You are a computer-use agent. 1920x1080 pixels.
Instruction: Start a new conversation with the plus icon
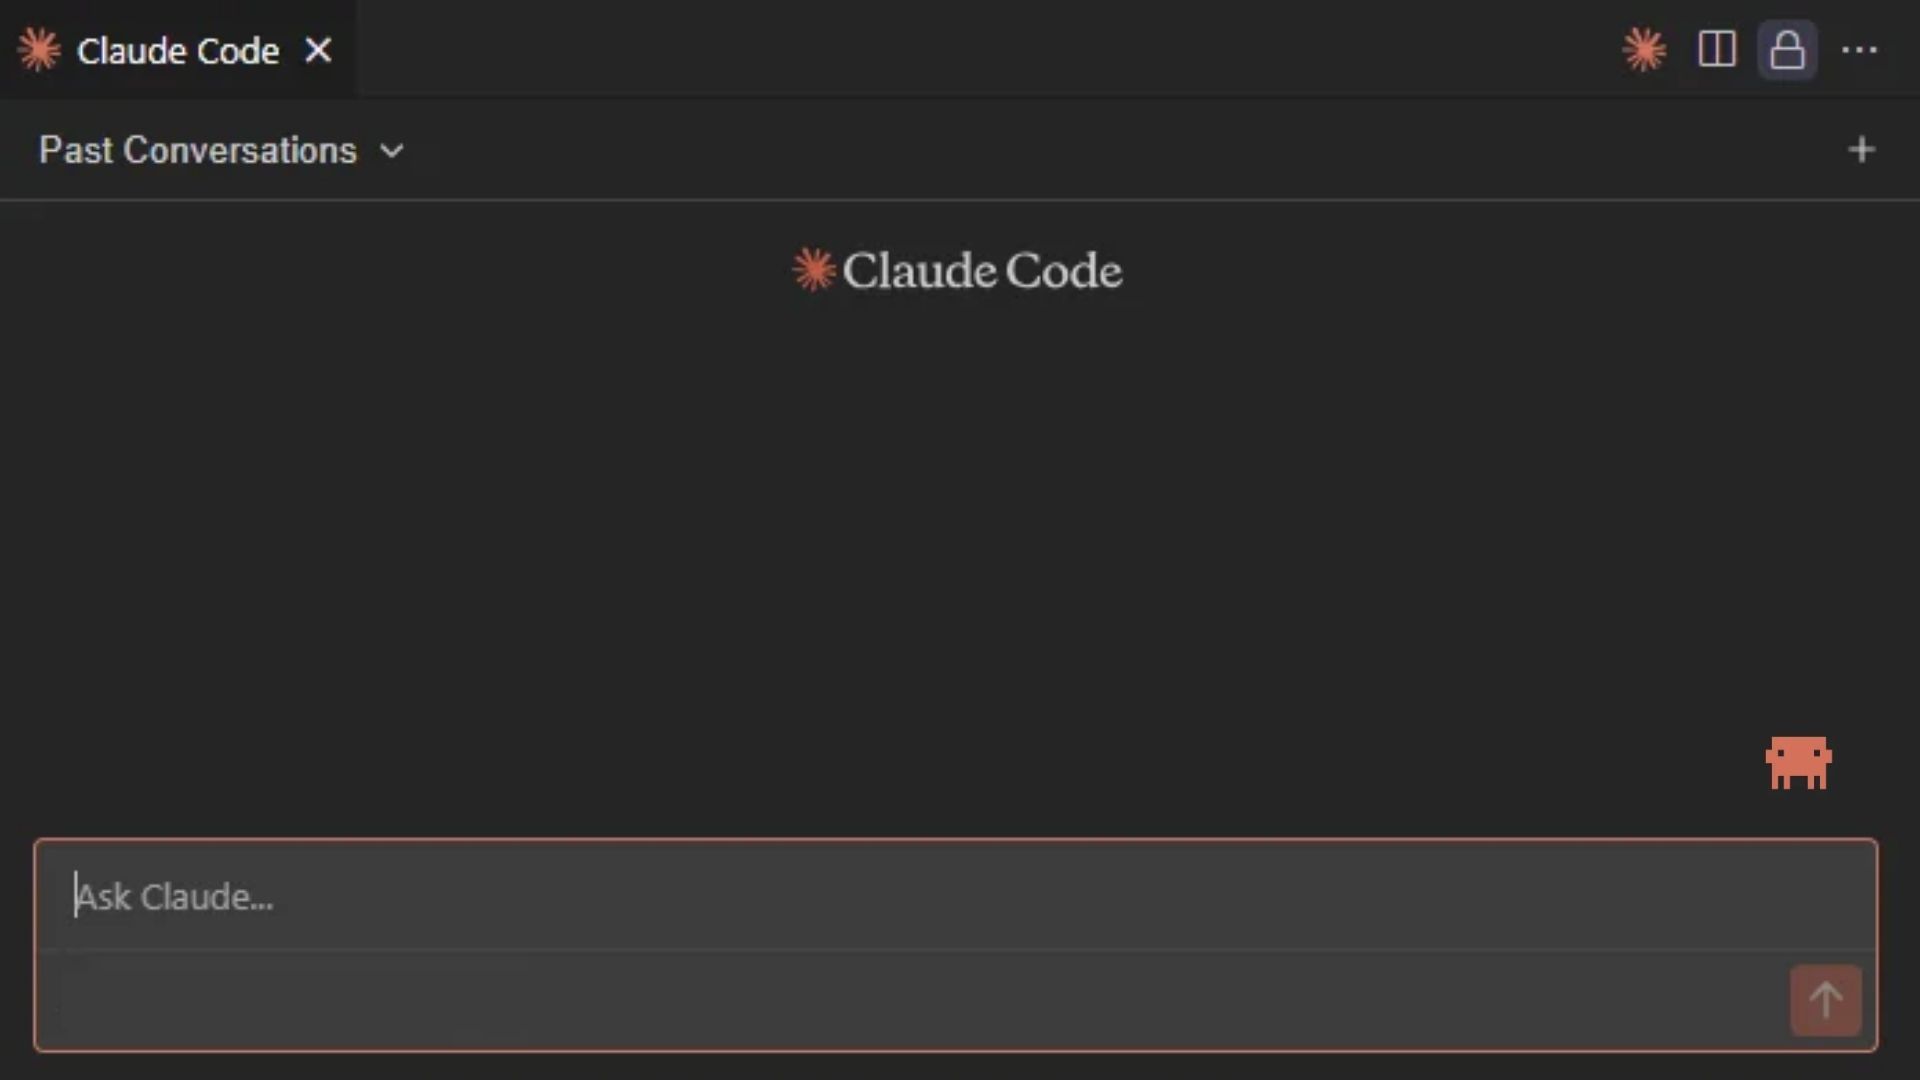tap(1861, 150)
